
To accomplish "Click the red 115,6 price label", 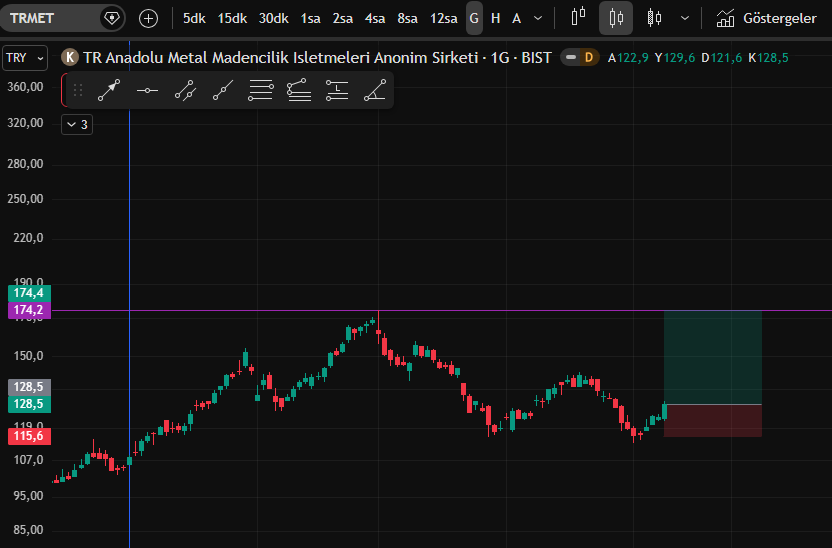I will pos(29,436).
